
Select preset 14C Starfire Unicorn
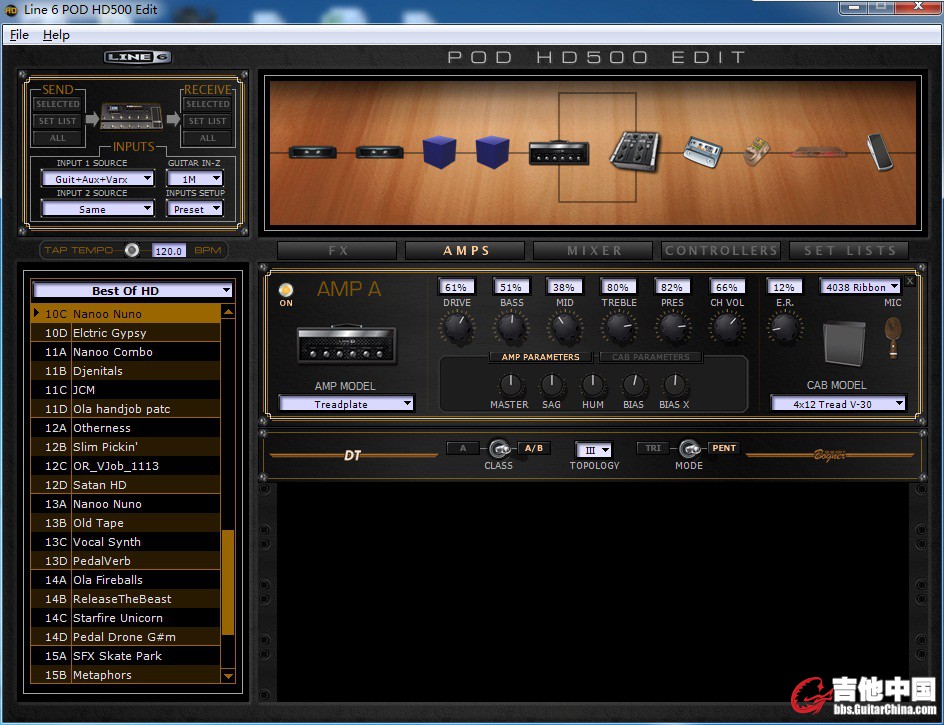point(125,618)
